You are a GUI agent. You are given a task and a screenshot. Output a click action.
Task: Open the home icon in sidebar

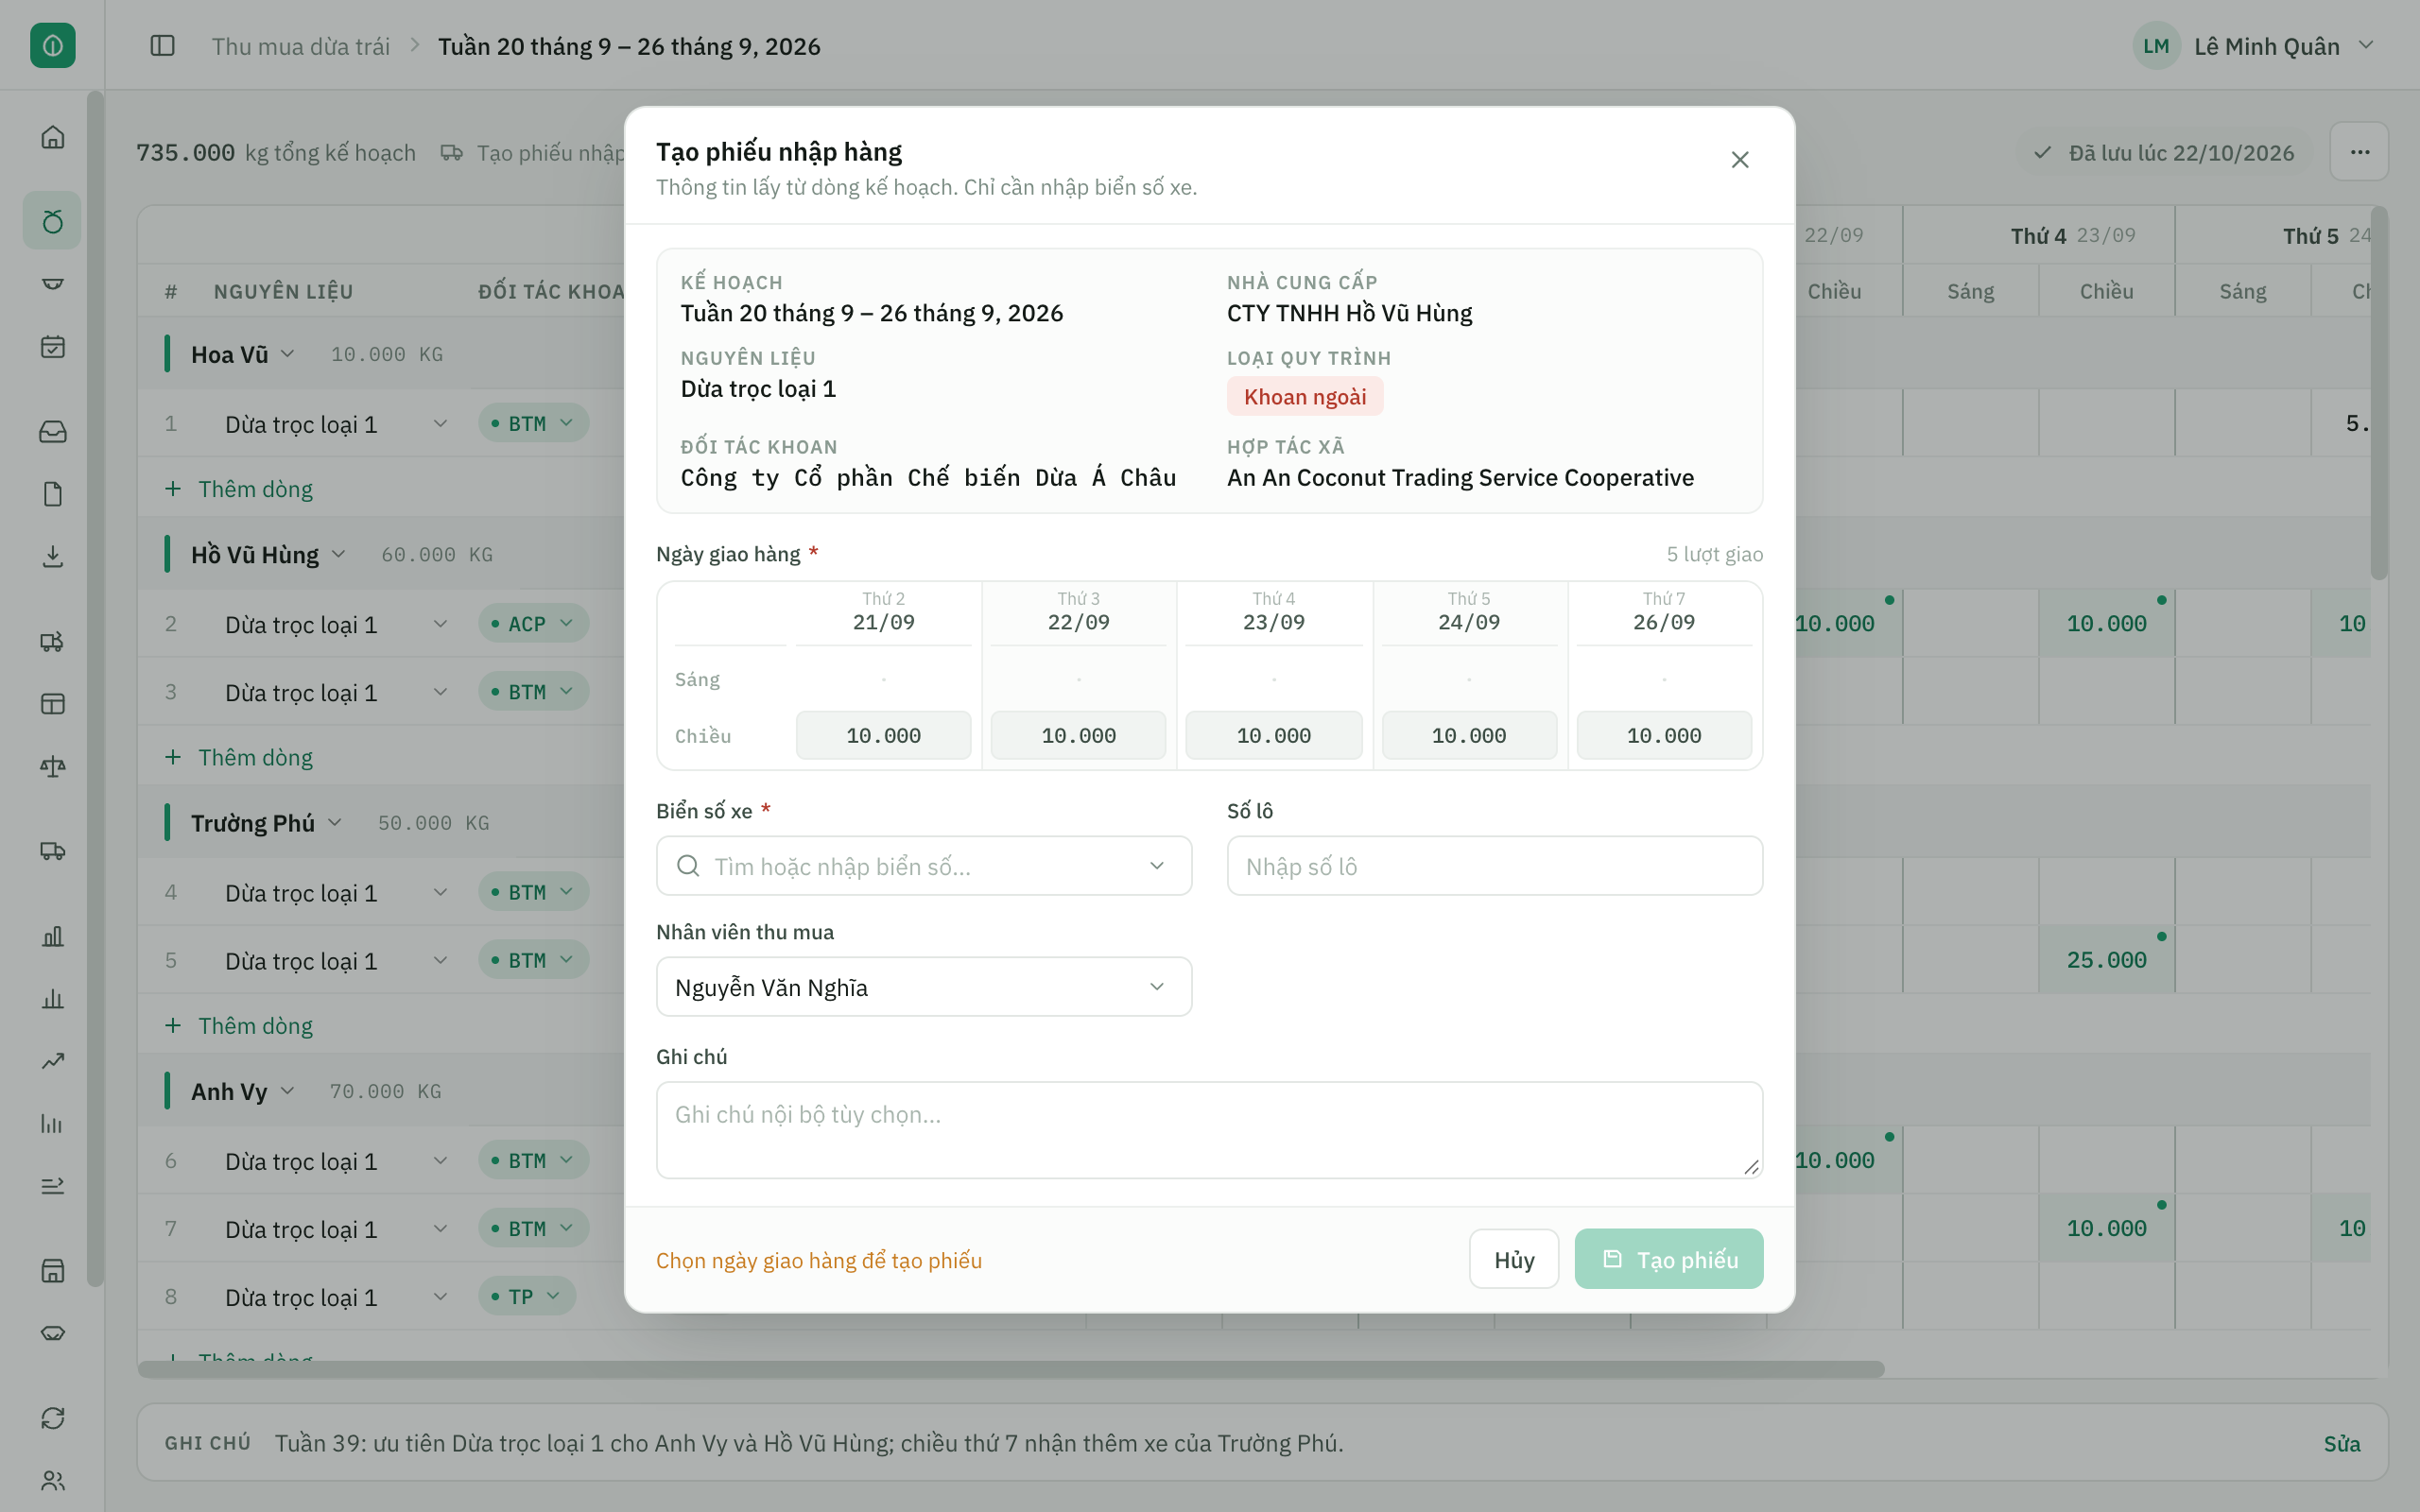pos(53,137)
